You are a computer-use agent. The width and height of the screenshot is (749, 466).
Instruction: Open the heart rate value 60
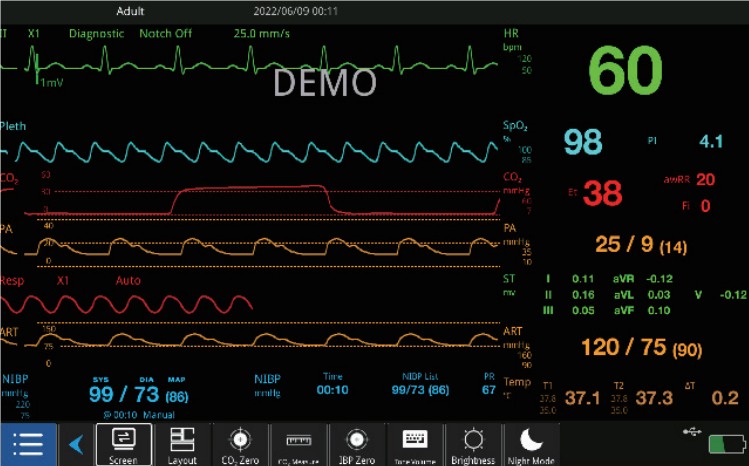pyautogui.click(x=624, y=70)
